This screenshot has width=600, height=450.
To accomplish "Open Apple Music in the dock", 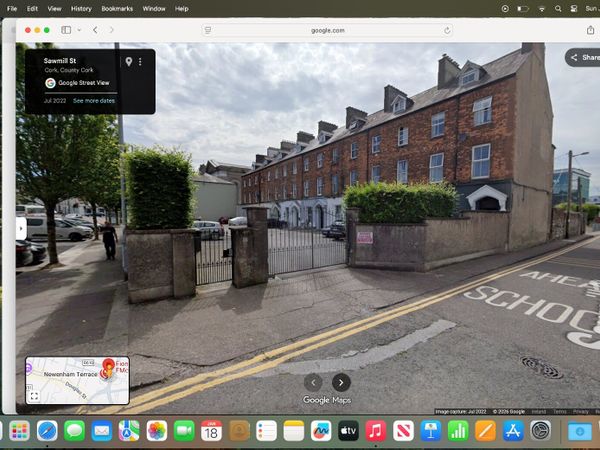I will 376,431.
